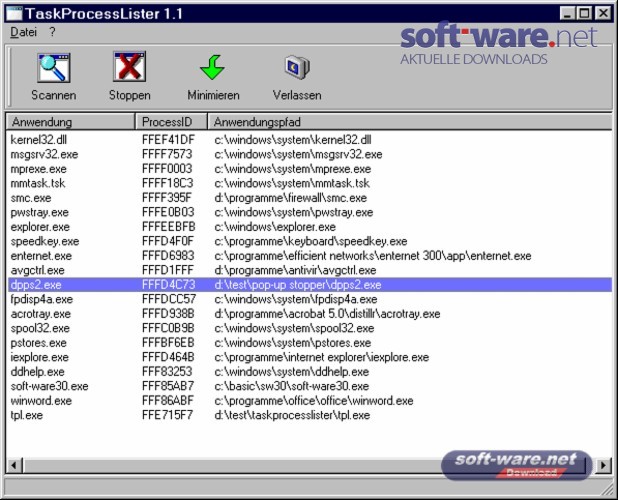The height and width of the screenshot is (500, 618).
Task: Click the TaskProcessLister title bar icon
Action: coord(14,14)
